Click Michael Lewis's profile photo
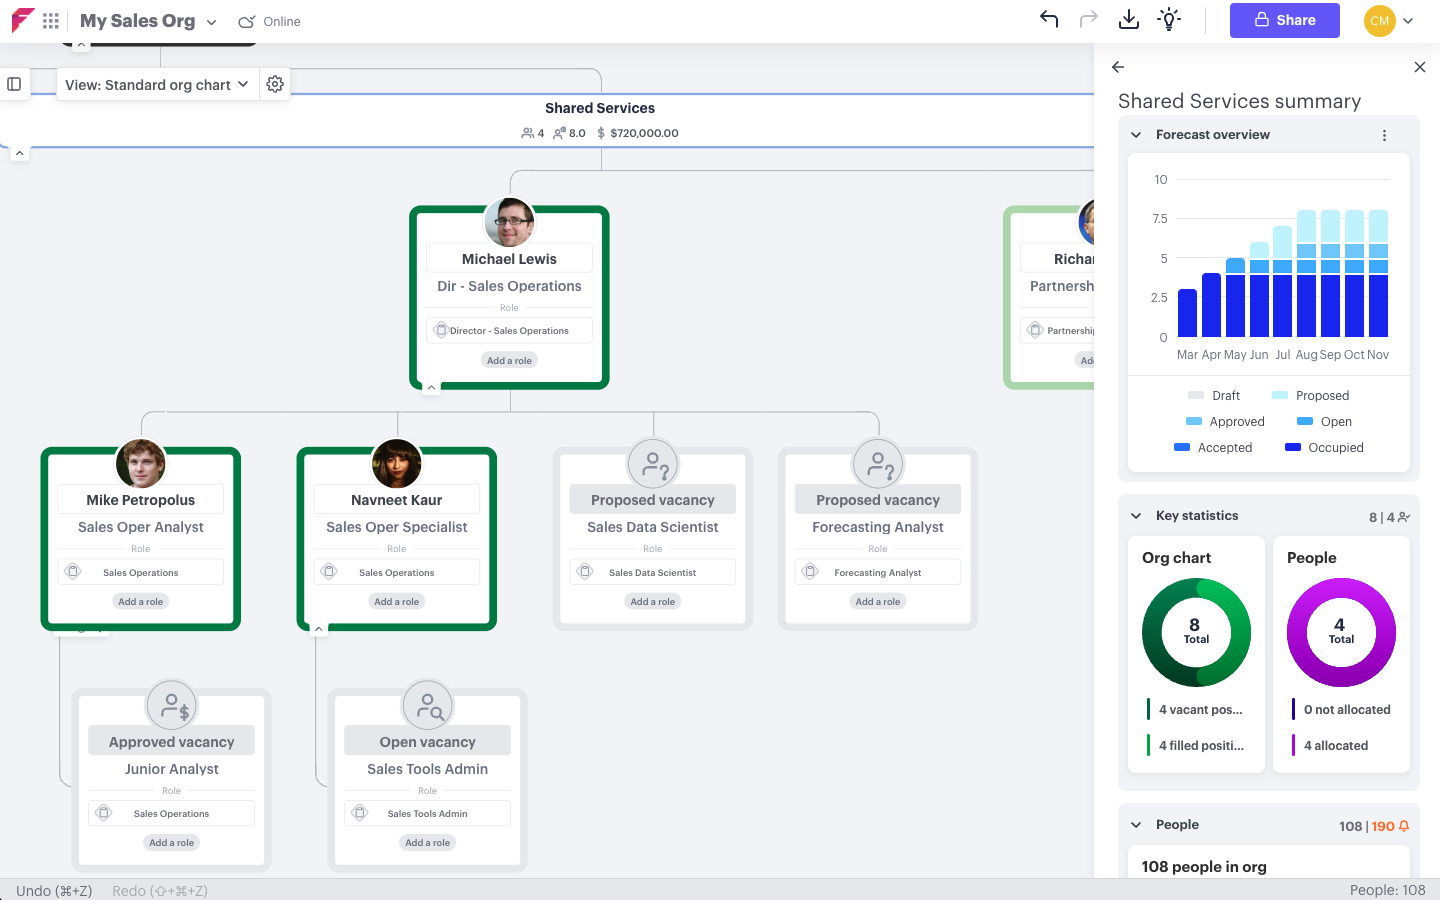 coord(509,222)
